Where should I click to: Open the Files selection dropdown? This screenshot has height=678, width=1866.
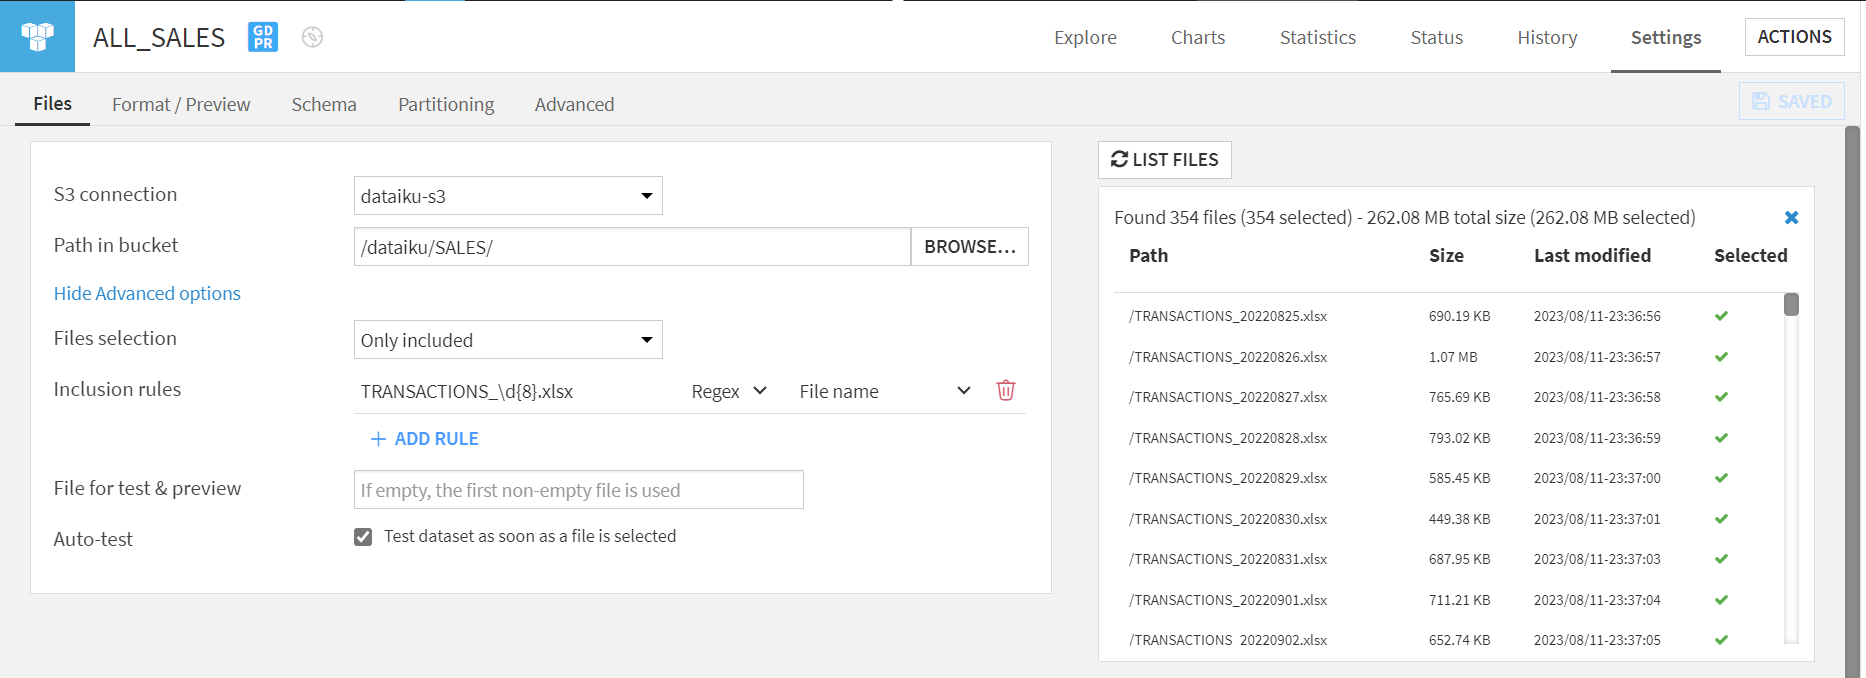(508, 340)
